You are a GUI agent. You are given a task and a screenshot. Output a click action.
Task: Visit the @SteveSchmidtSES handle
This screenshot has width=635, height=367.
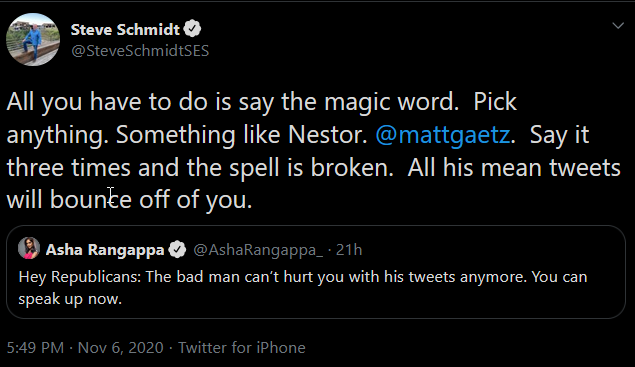pos(140,51)
